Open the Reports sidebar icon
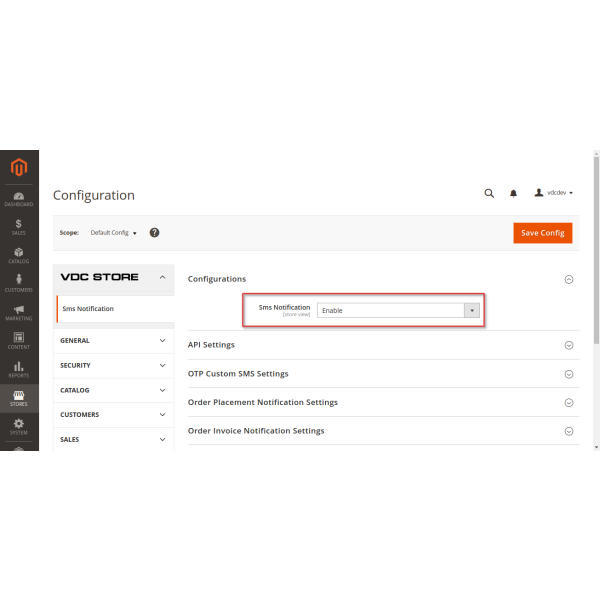The width and height of the screenshot is (600, 600). coord(19,370)
